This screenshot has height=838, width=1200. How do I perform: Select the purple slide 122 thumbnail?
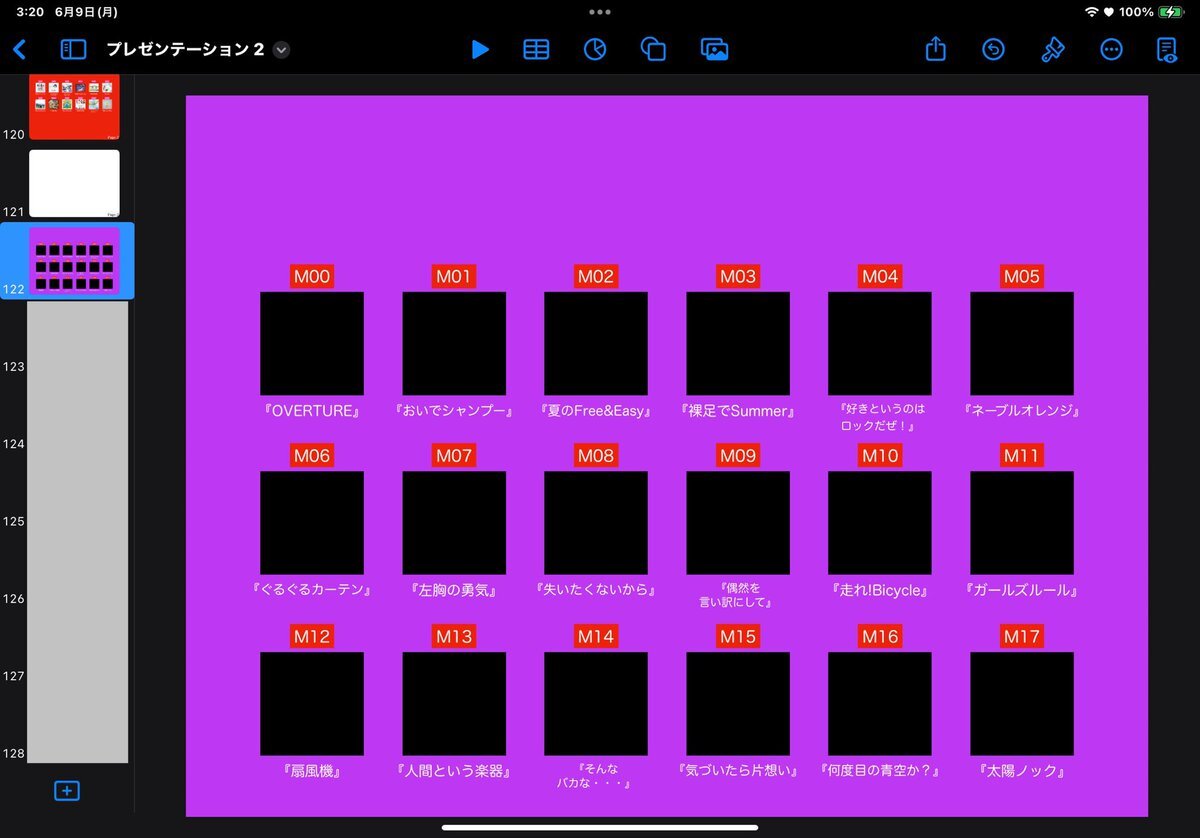click(74, 261)
